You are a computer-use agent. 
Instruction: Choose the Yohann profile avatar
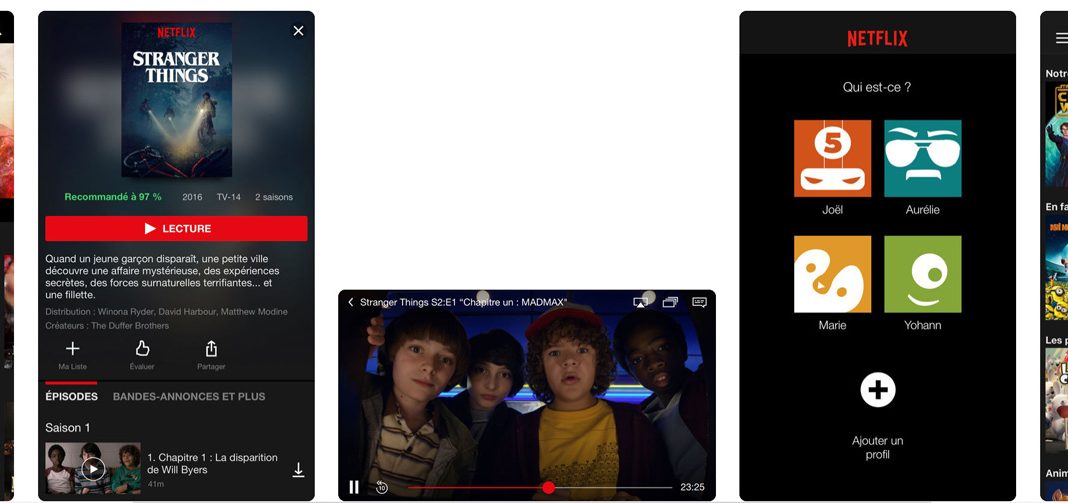[x=923, y=274]
